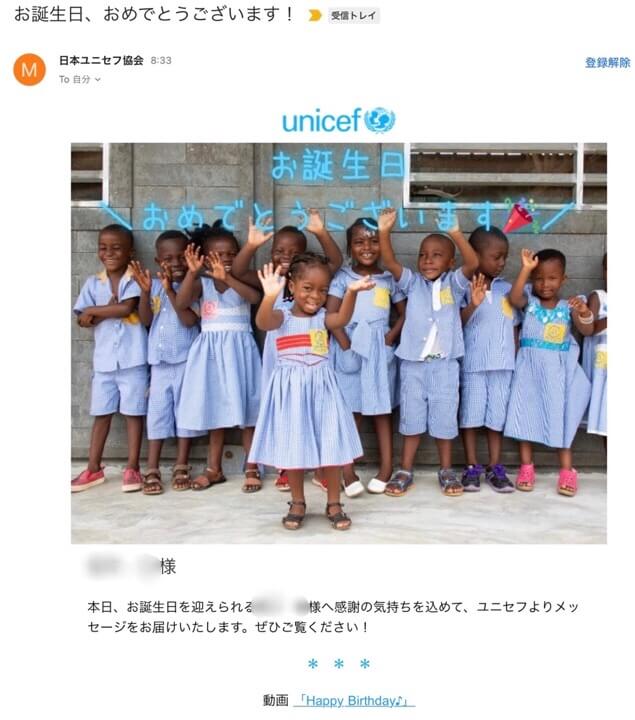Click the three blue asterisks divider
The height and width of the screenshot is (720, 635).
pyautogui.click(x=339, y=664)
